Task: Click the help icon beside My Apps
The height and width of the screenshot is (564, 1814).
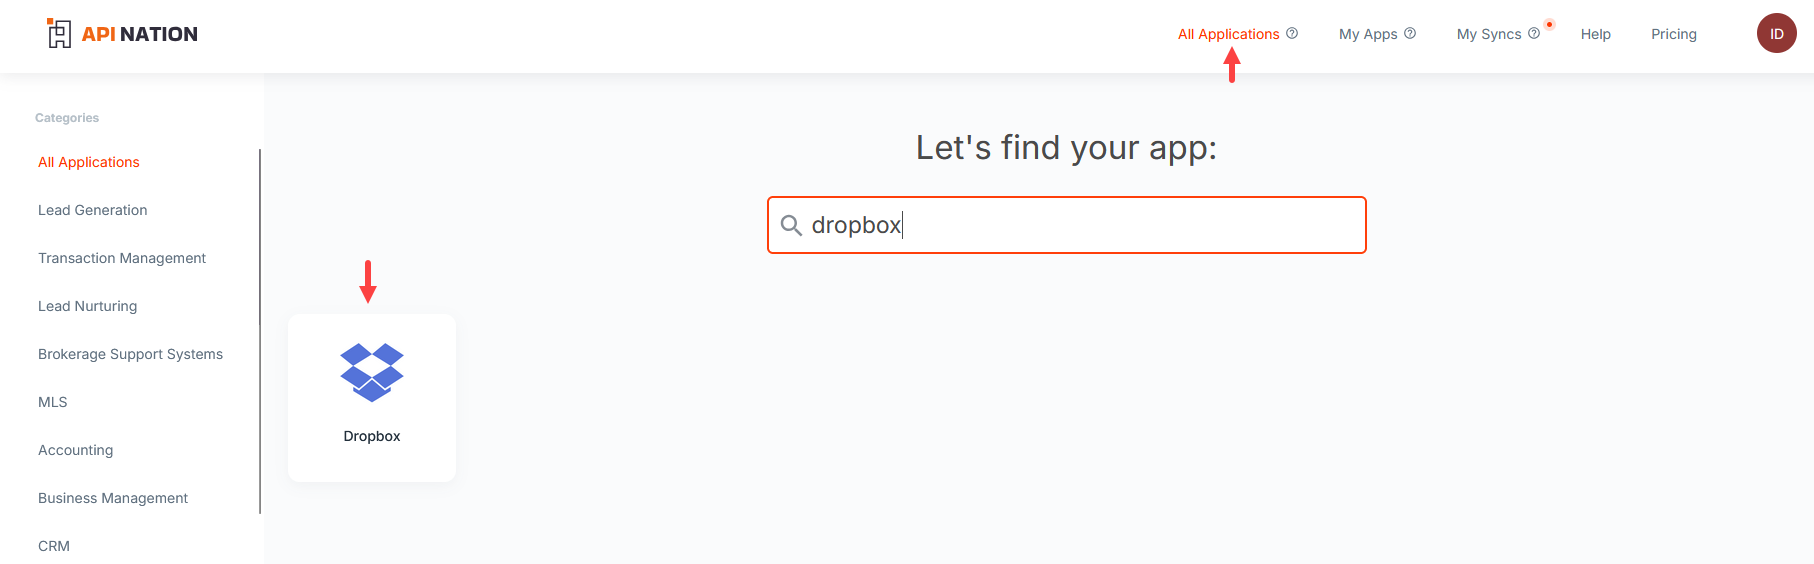Action: (1410, 33)
